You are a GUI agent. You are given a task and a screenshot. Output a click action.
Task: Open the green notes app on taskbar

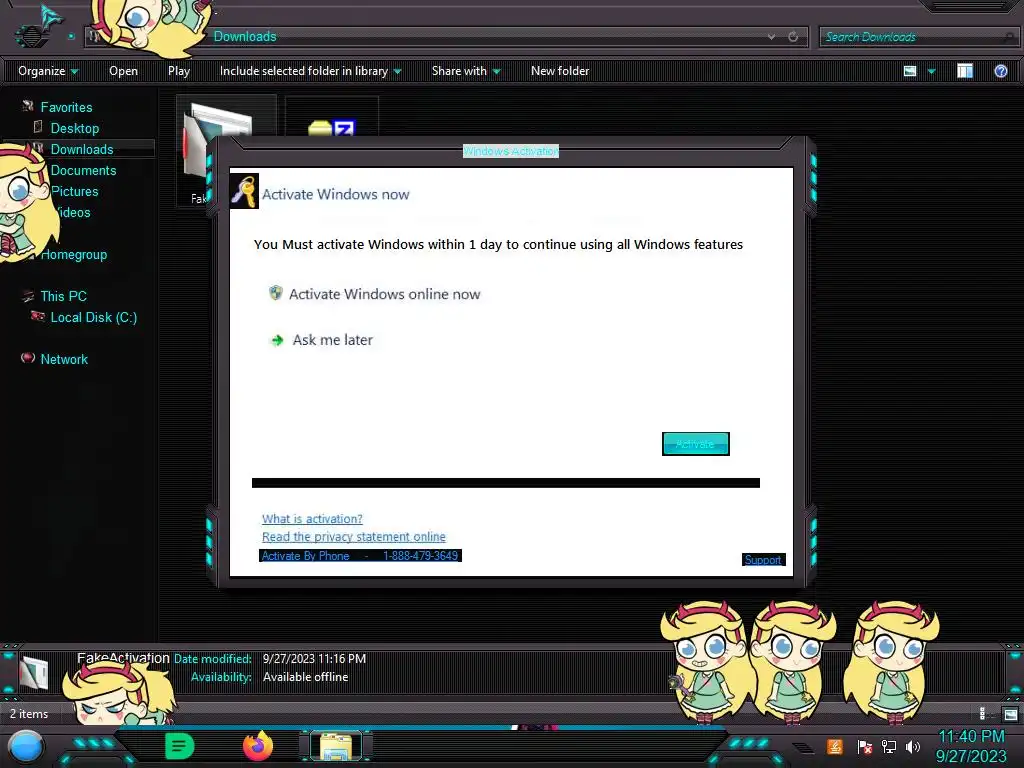[180, 746]
